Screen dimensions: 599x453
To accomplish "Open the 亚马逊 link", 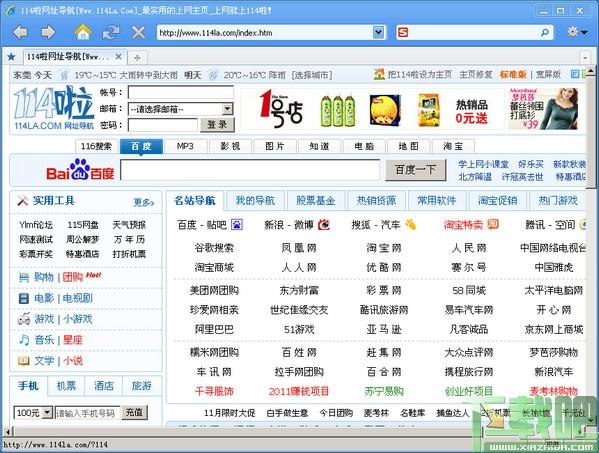I will [x=384, y=329].
